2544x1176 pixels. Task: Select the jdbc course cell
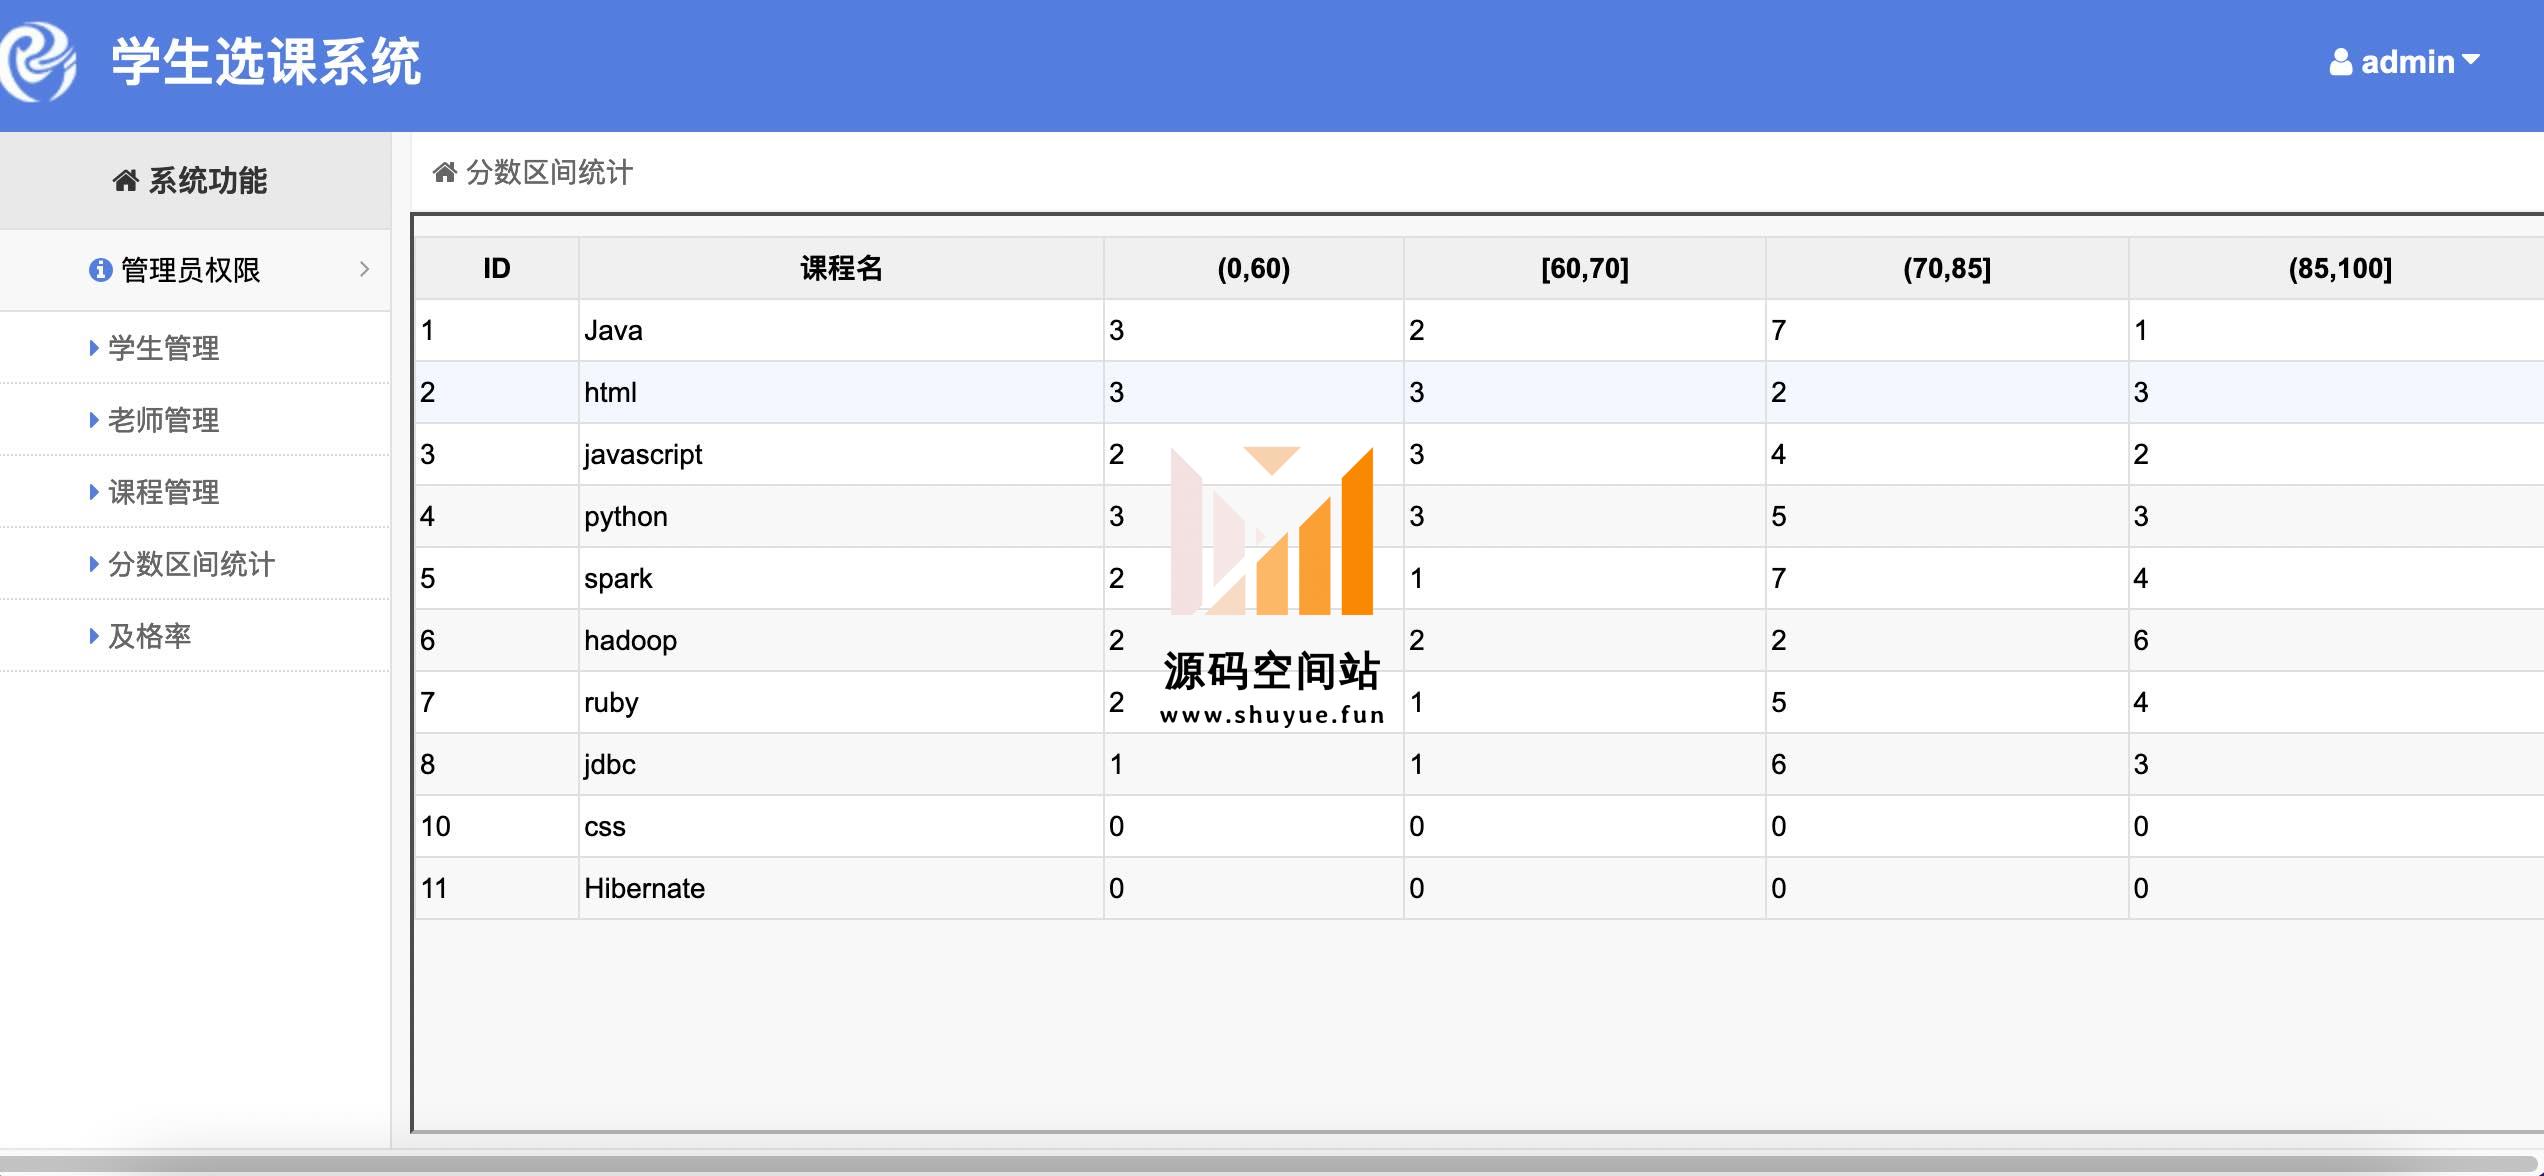841,764
